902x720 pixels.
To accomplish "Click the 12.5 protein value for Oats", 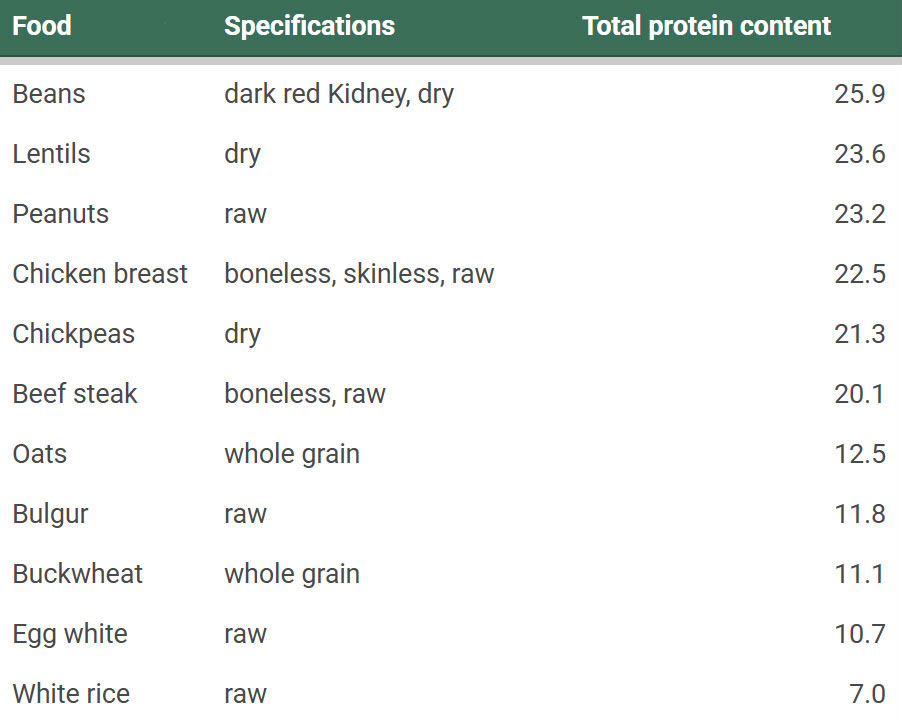I will (x=859, y=454).
